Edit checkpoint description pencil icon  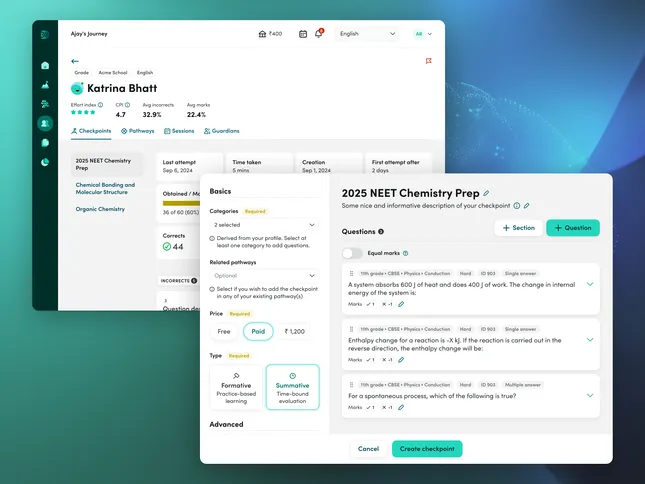tap(527, 206)
